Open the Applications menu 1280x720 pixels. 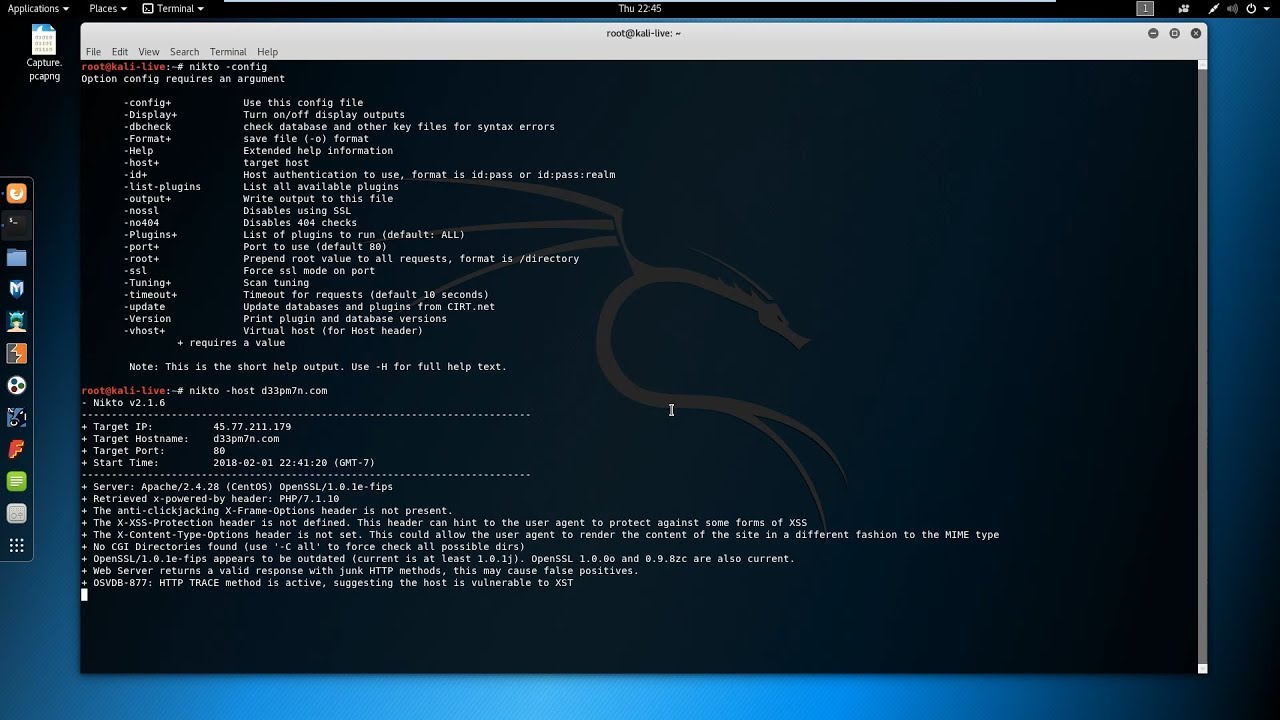tap(38, 8)
